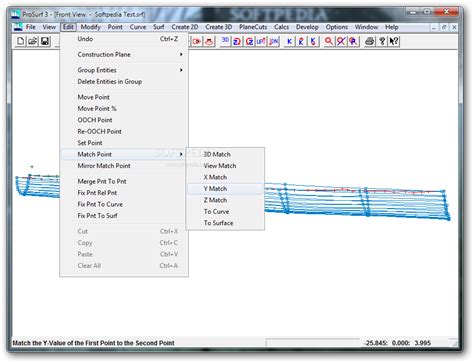Select To Surface in submenu

tap(225, 223)
